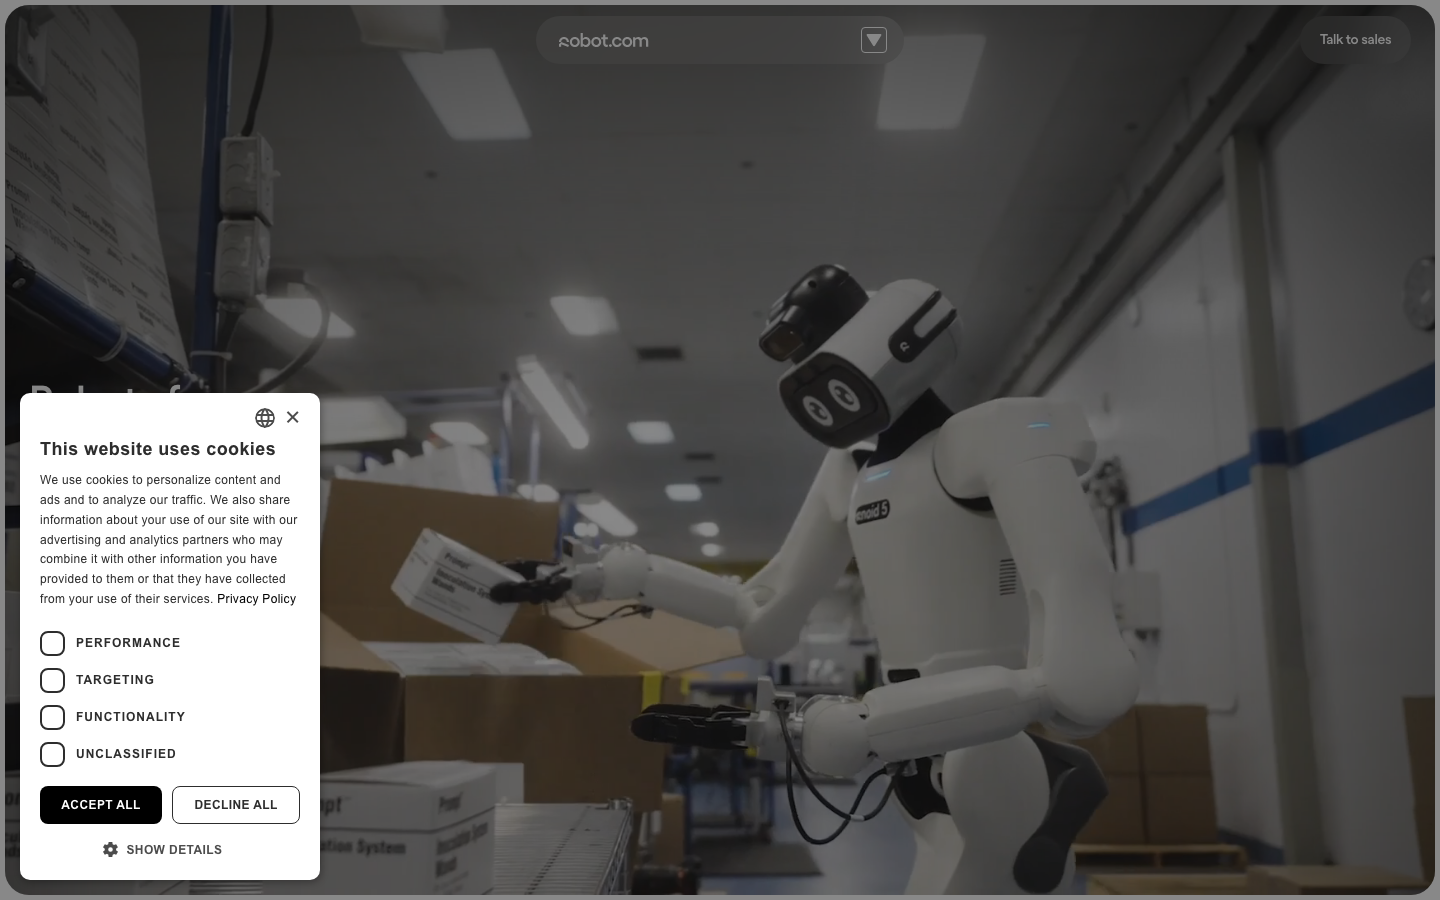Open the Privacy Policy link
The width and height of the screenshot is (1440, 900).
point(256,599)
